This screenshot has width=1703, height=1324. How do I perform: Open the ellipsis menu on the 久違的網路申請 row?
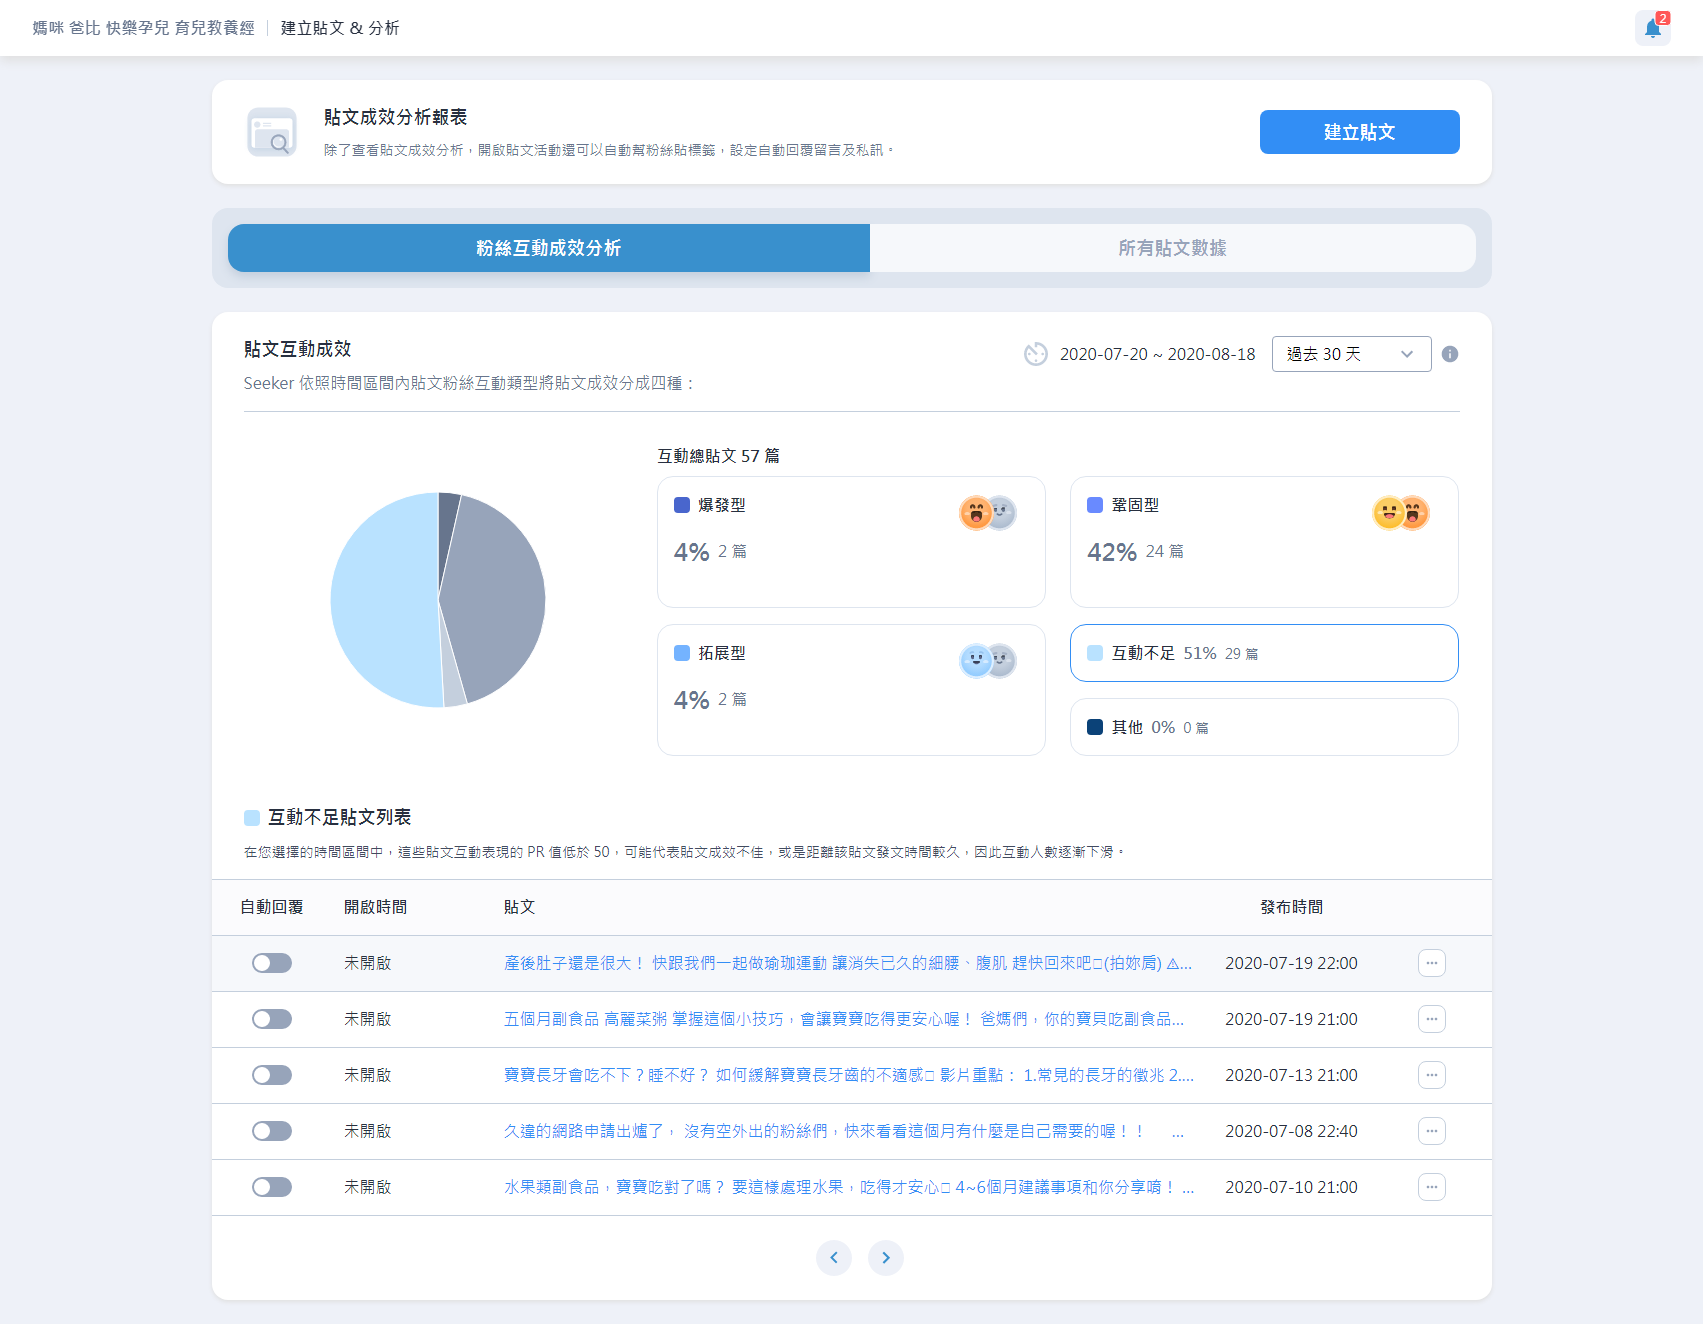[1431, 1131]
